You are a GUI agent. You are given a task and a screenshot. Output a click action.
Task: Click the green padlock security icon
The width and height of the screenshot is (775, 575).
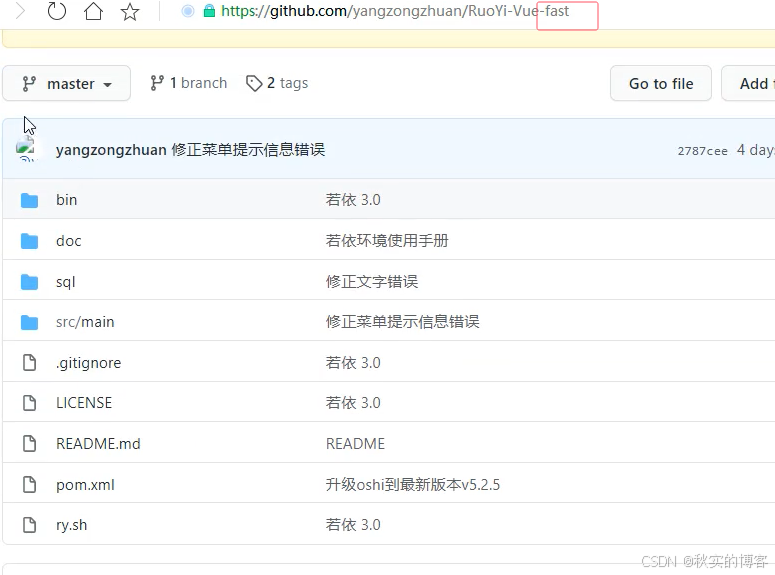(x=209, y=11)
